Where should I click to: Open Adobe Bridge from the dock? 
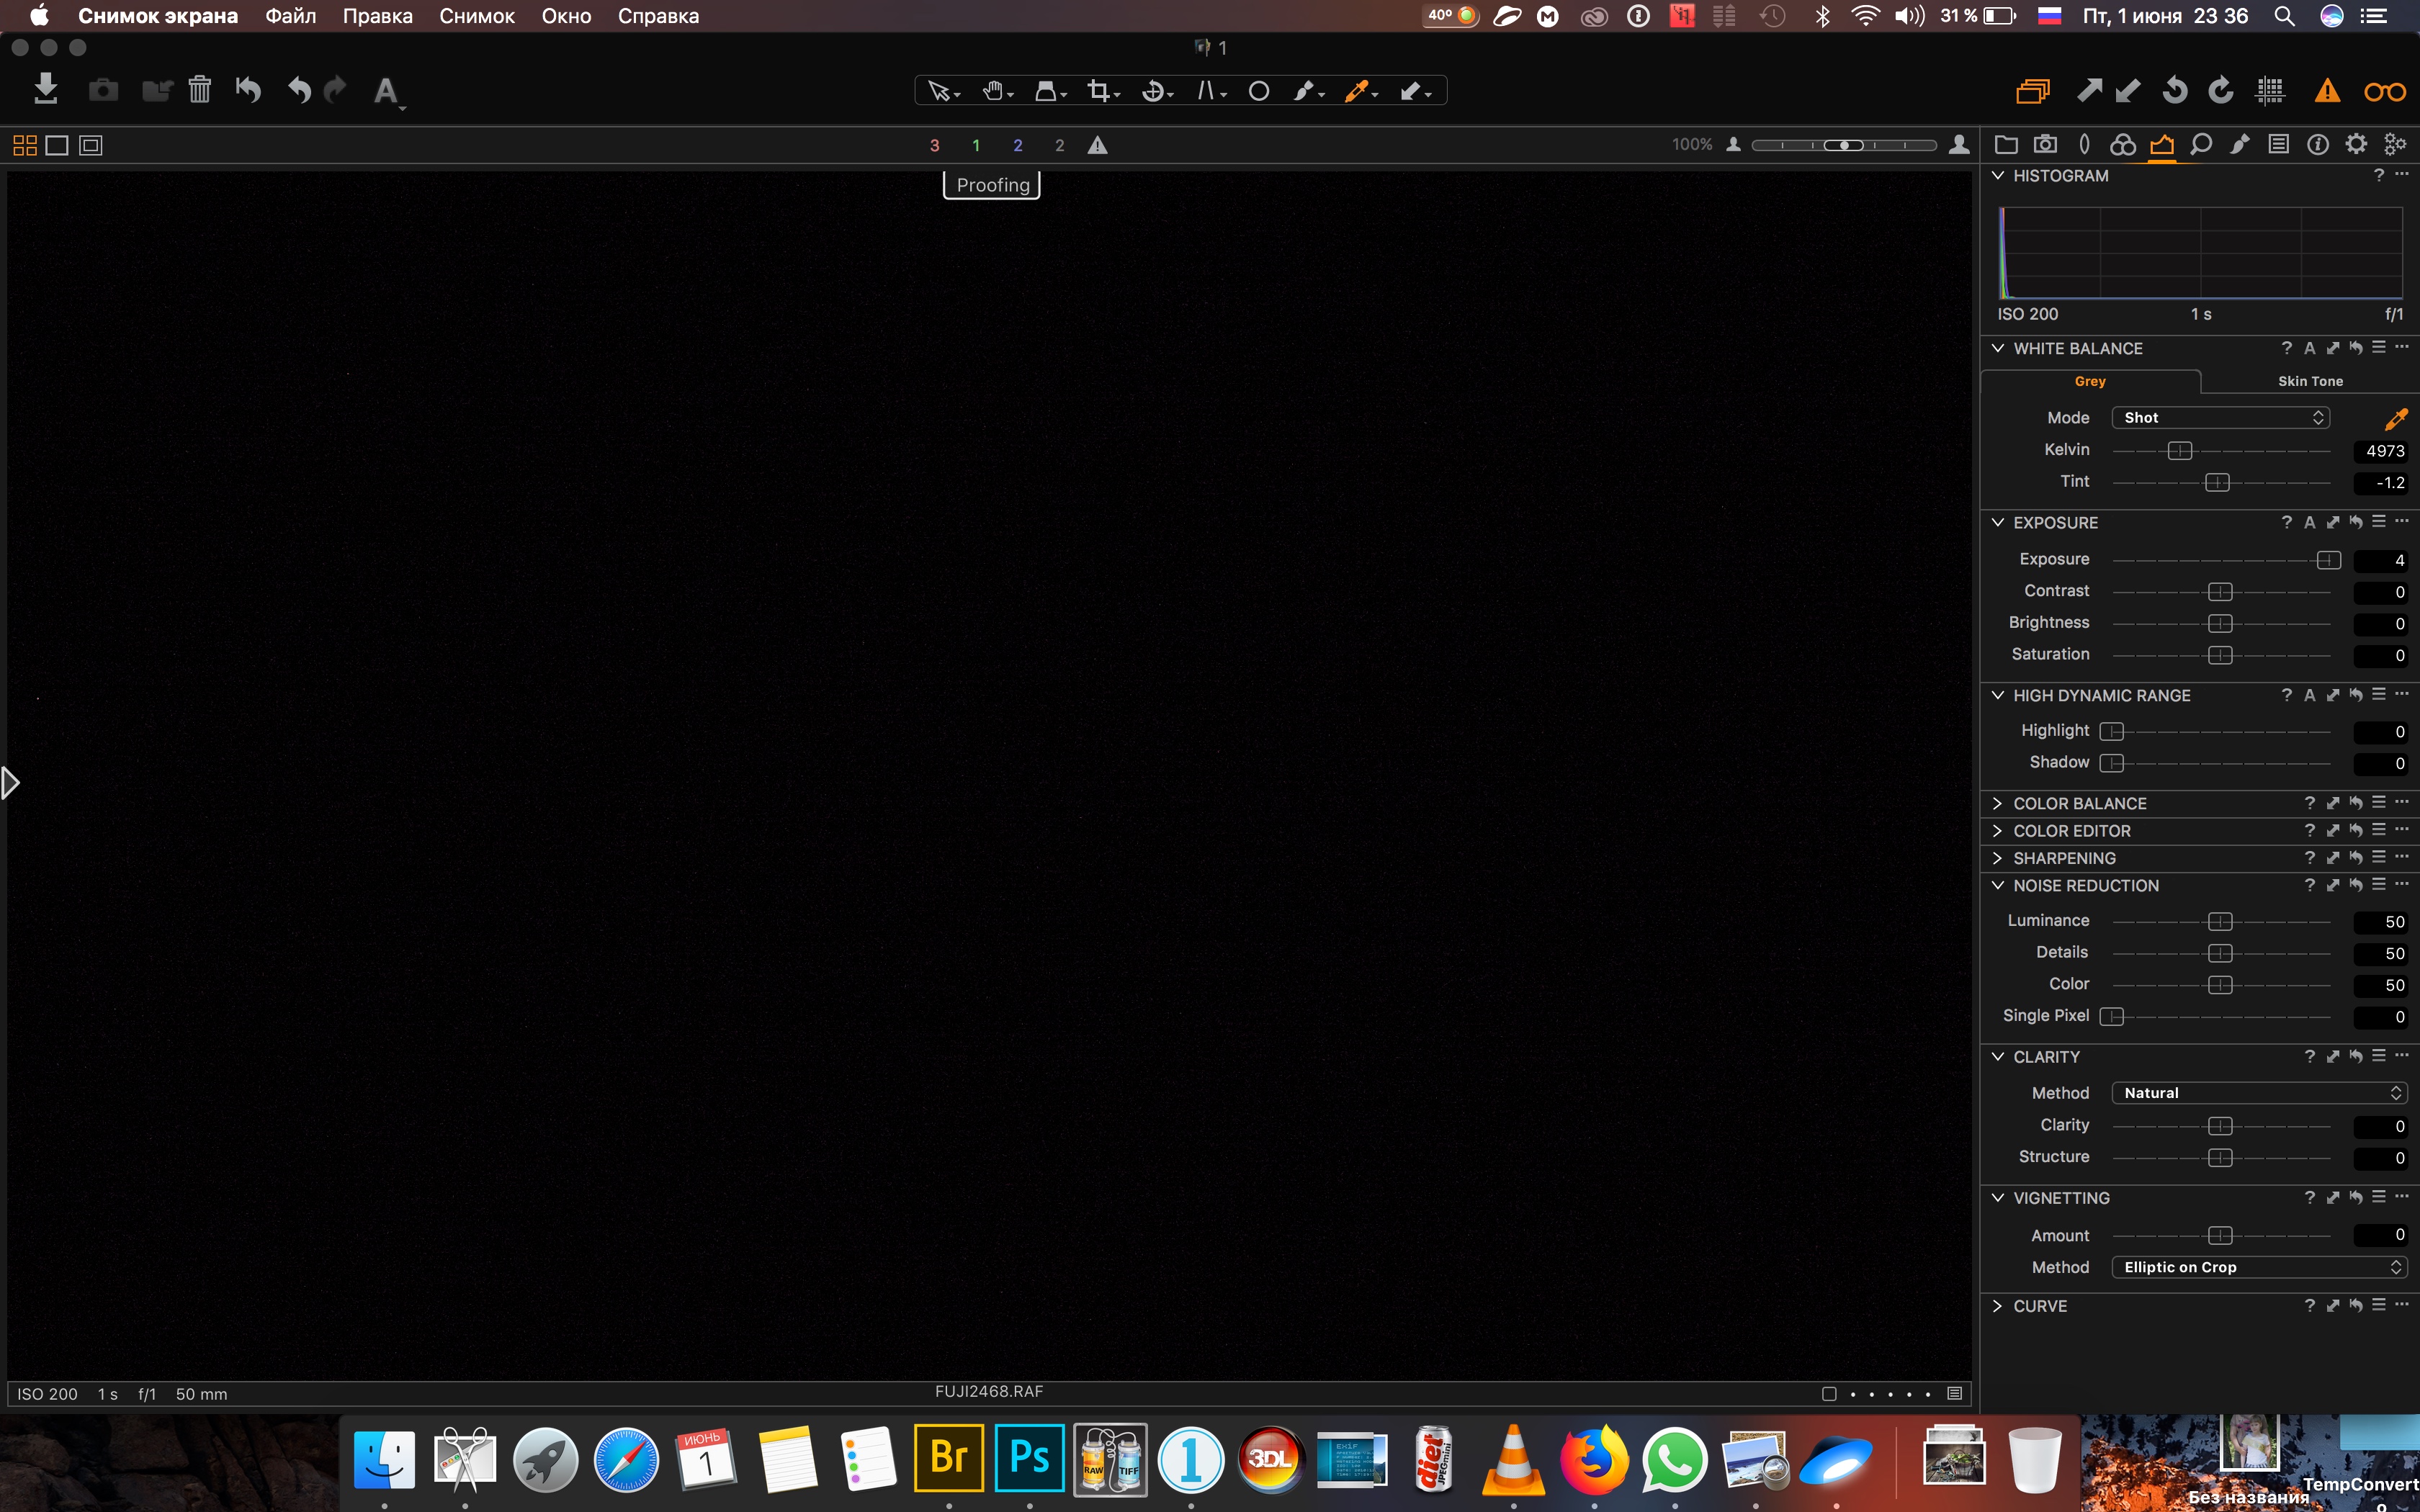(x=949, y=1457)
